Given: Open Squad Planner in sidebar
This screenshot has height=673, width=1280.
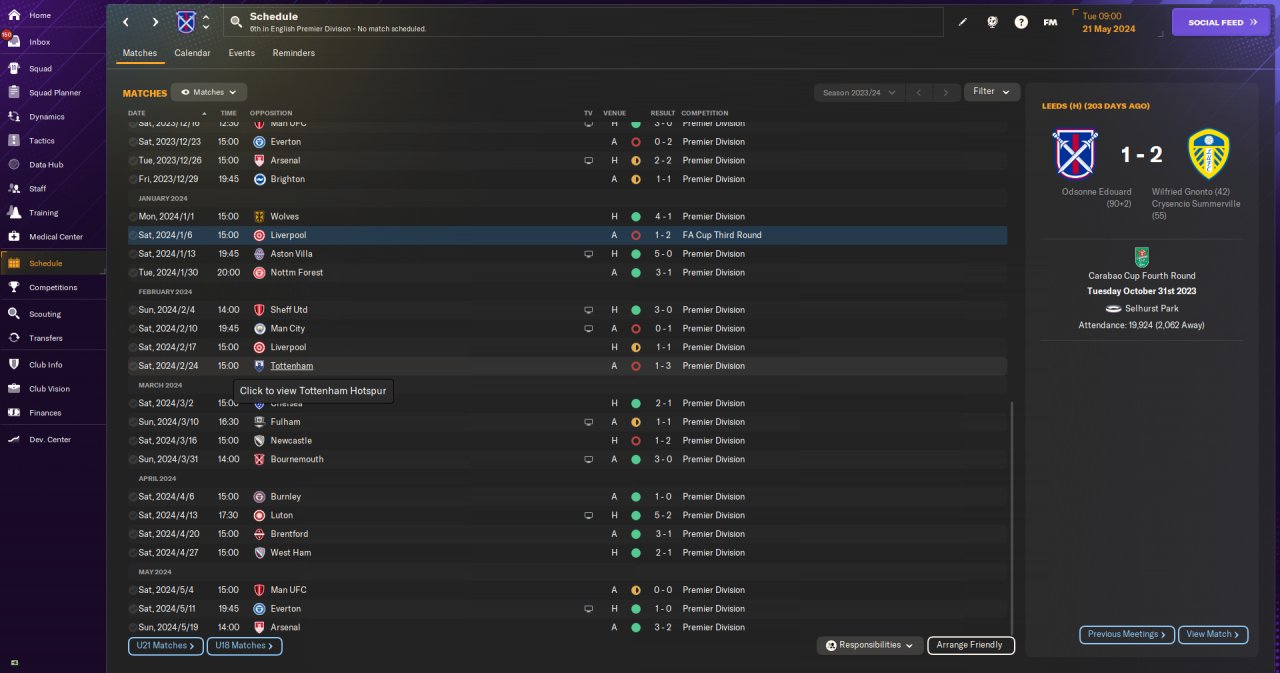Looking at the screenshot, I should (x=55, y=93).
